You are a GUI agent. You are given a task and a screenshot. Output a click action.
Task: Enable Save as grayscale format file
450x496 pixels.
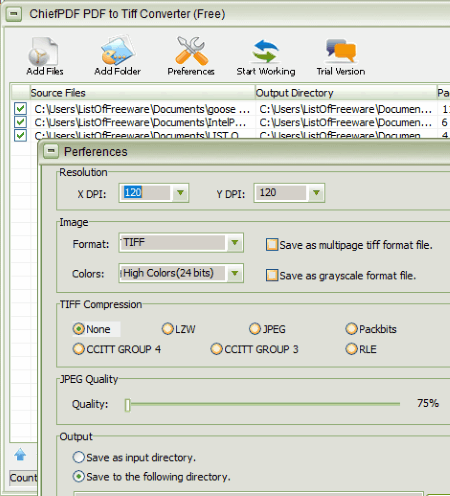click(272, 275)
